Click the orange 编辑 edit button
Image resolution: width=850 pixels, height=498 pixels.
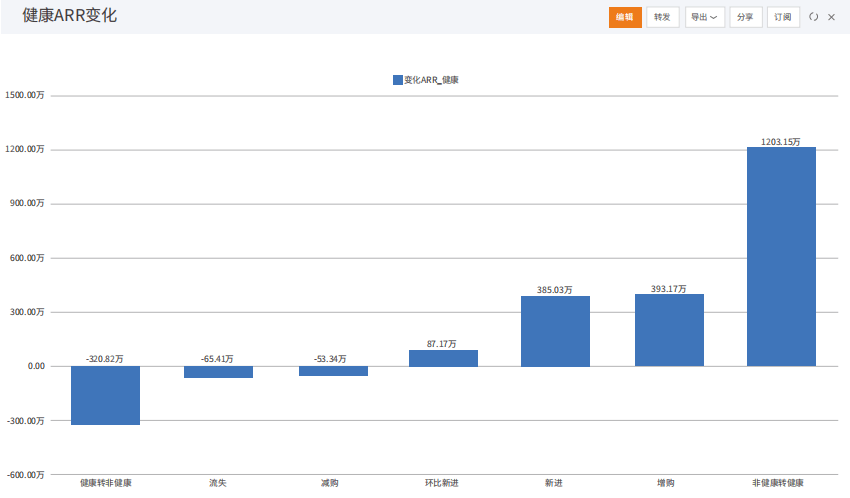pyautogui.click(x=625, y=17)
